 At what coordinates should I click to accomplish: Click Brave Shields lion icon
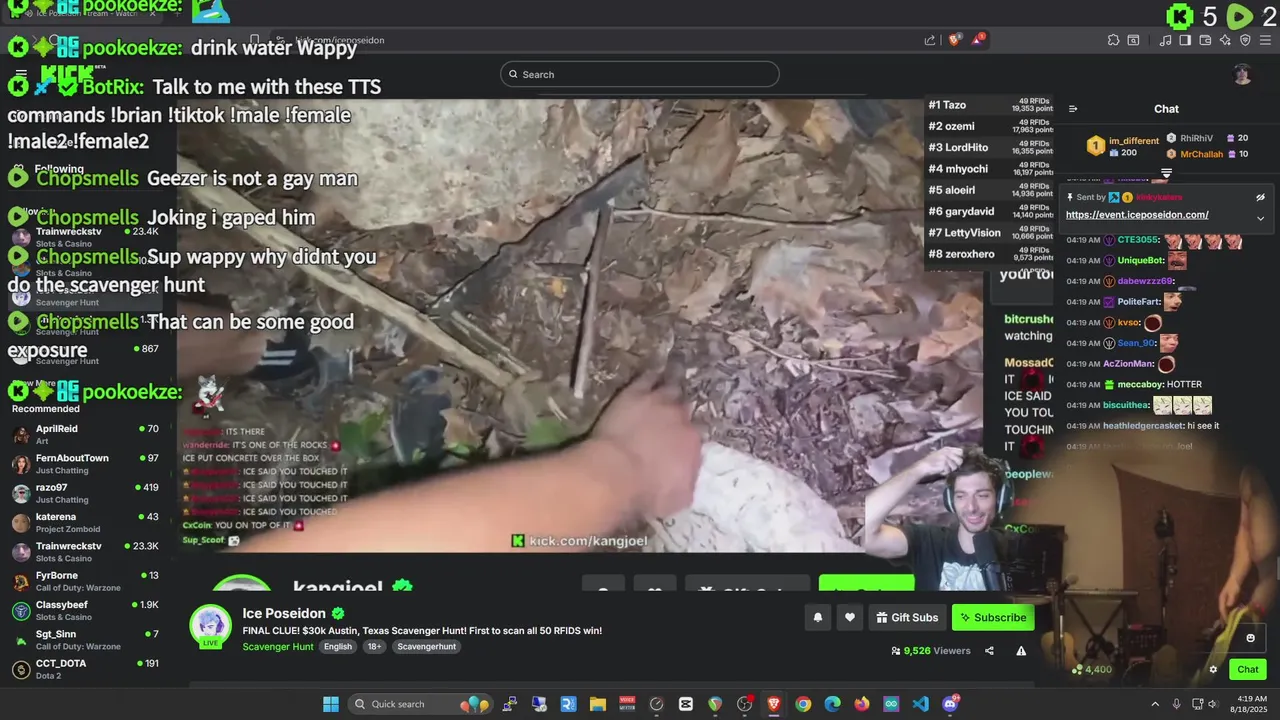point(954,40)
